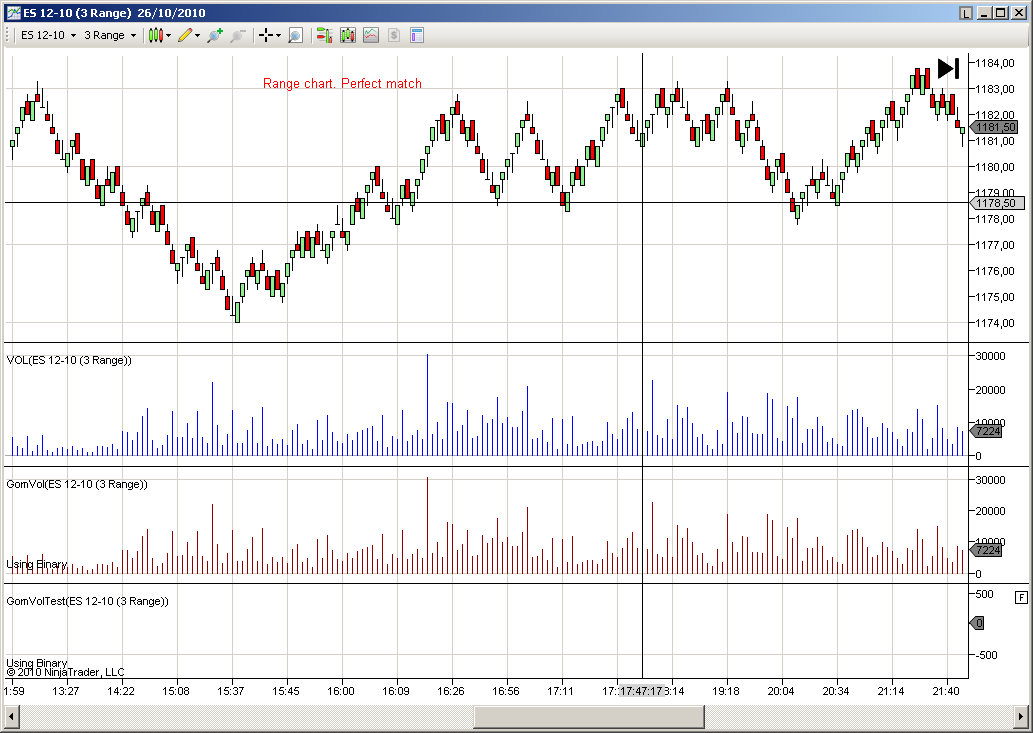The image size is (1033, 733).
Task: Click the 0 value marker on GomVolTest panel
Action: 977,623
